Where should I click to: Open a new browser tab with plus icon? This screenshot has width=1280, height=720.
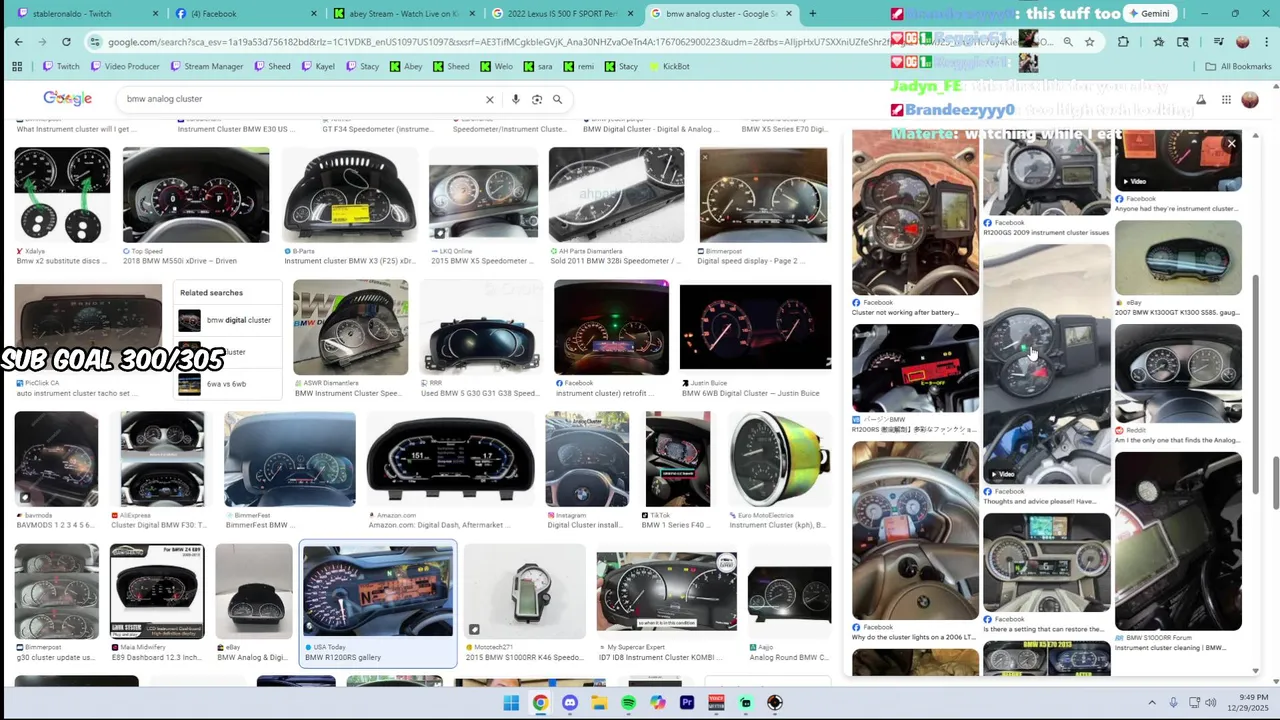[812, 13]
